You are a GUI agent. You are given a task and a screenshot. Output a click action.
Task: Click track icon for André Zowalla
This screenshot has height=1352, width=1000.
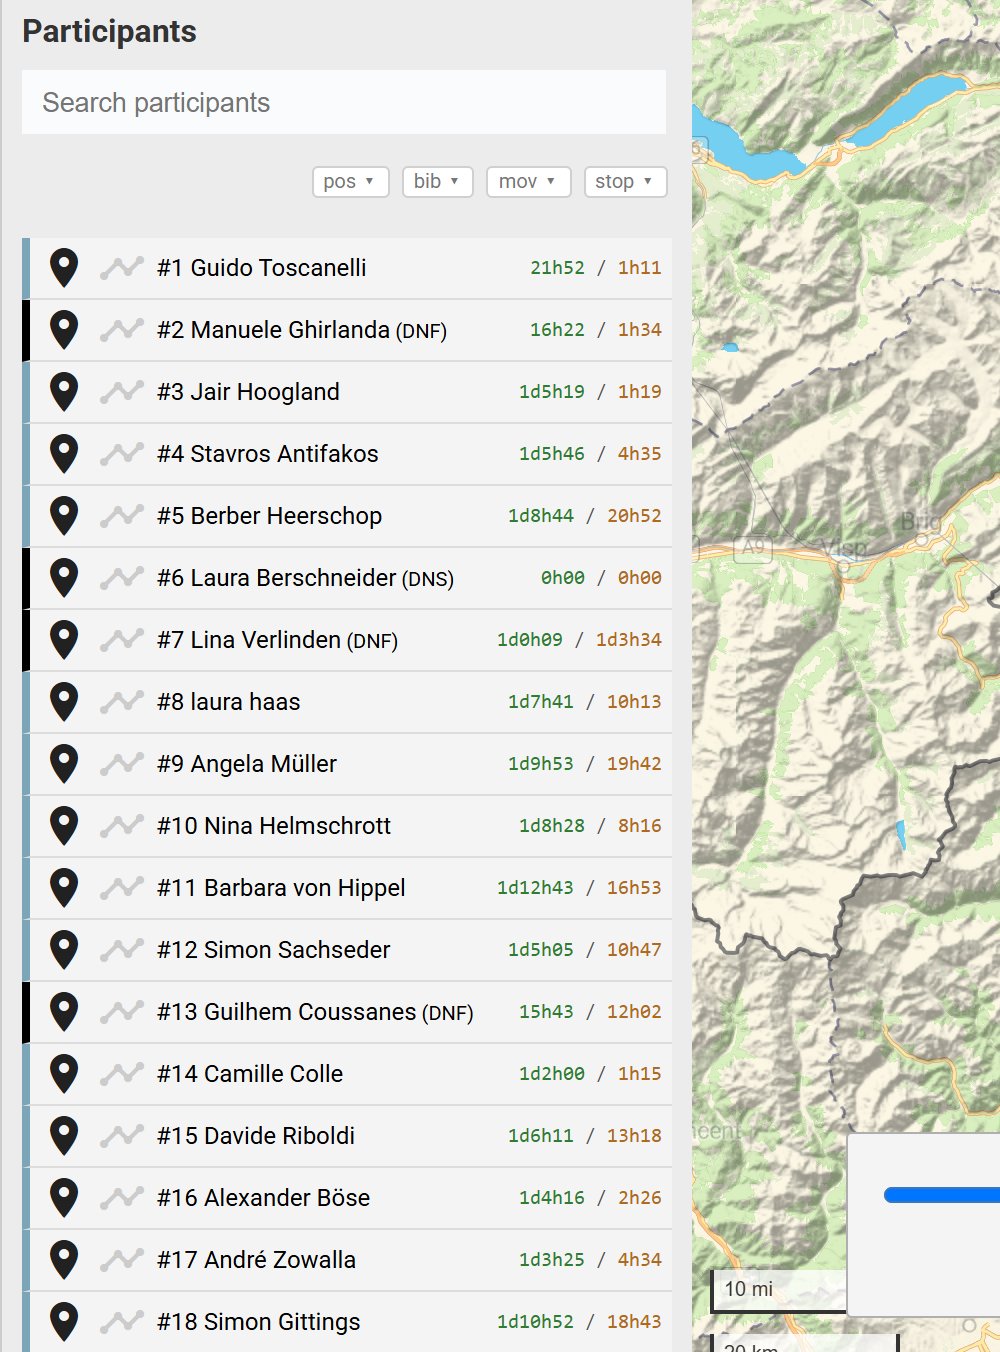click(x=122, y=1259)
